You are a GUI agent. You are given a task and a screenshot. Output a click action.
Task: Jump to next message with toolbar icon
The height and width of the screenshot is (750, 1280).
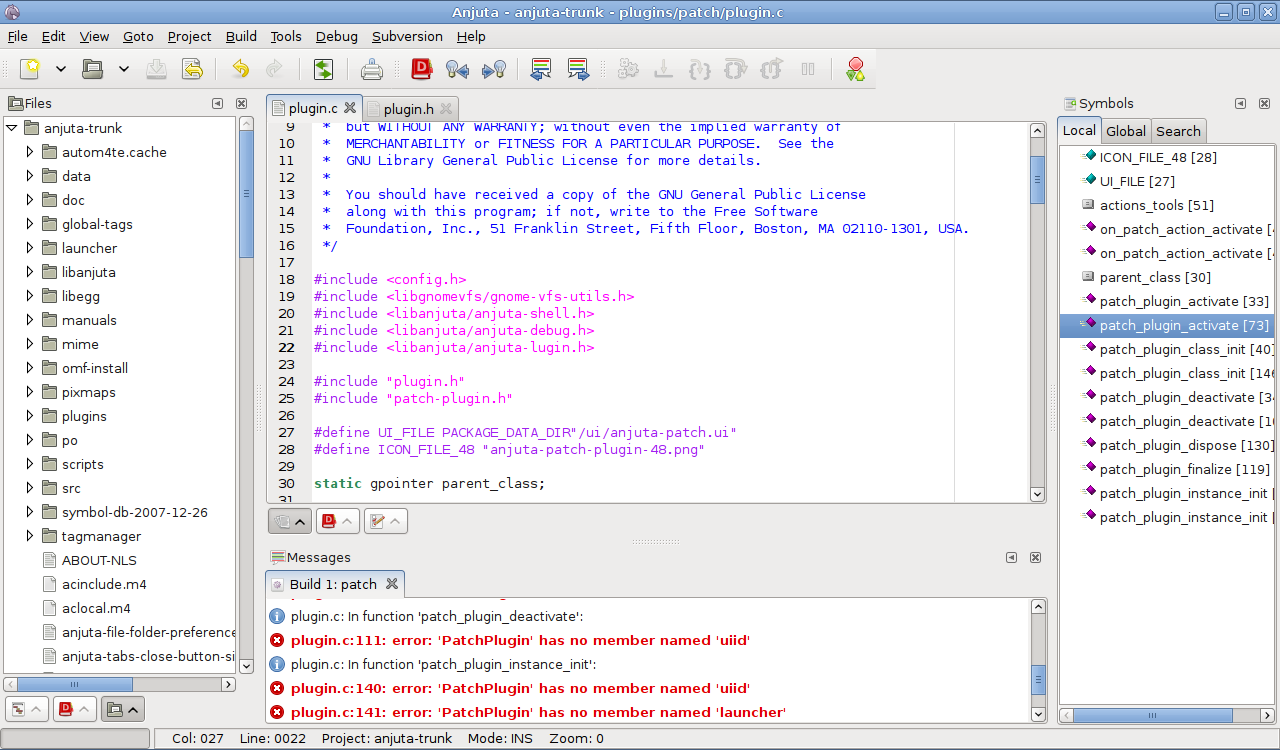pyautogui.click(x=578, y=68)
